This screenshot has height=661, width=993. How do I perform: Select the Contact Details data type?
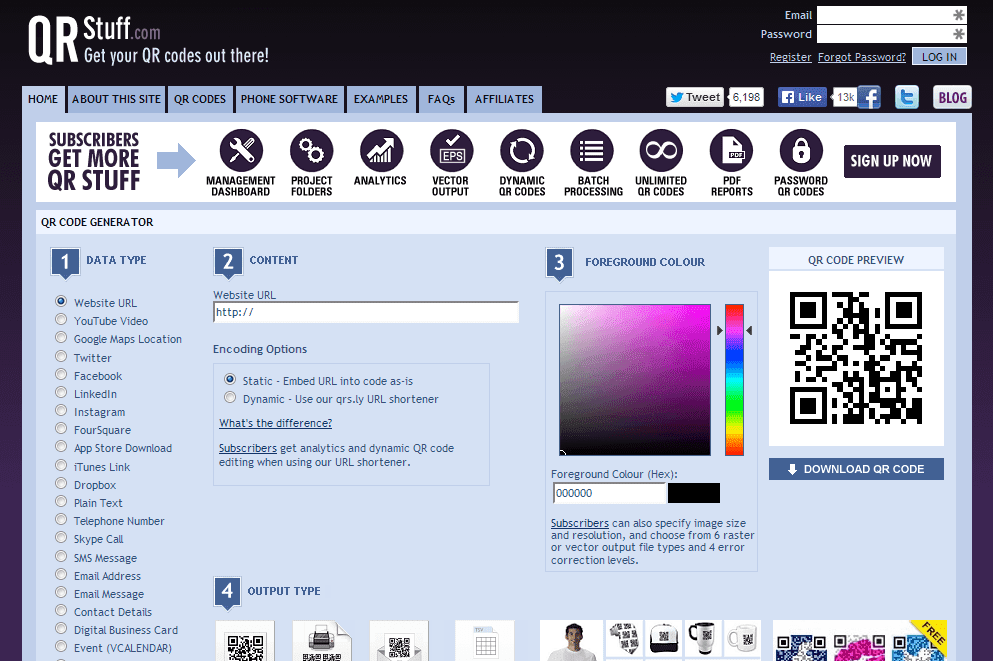[61, 610]
